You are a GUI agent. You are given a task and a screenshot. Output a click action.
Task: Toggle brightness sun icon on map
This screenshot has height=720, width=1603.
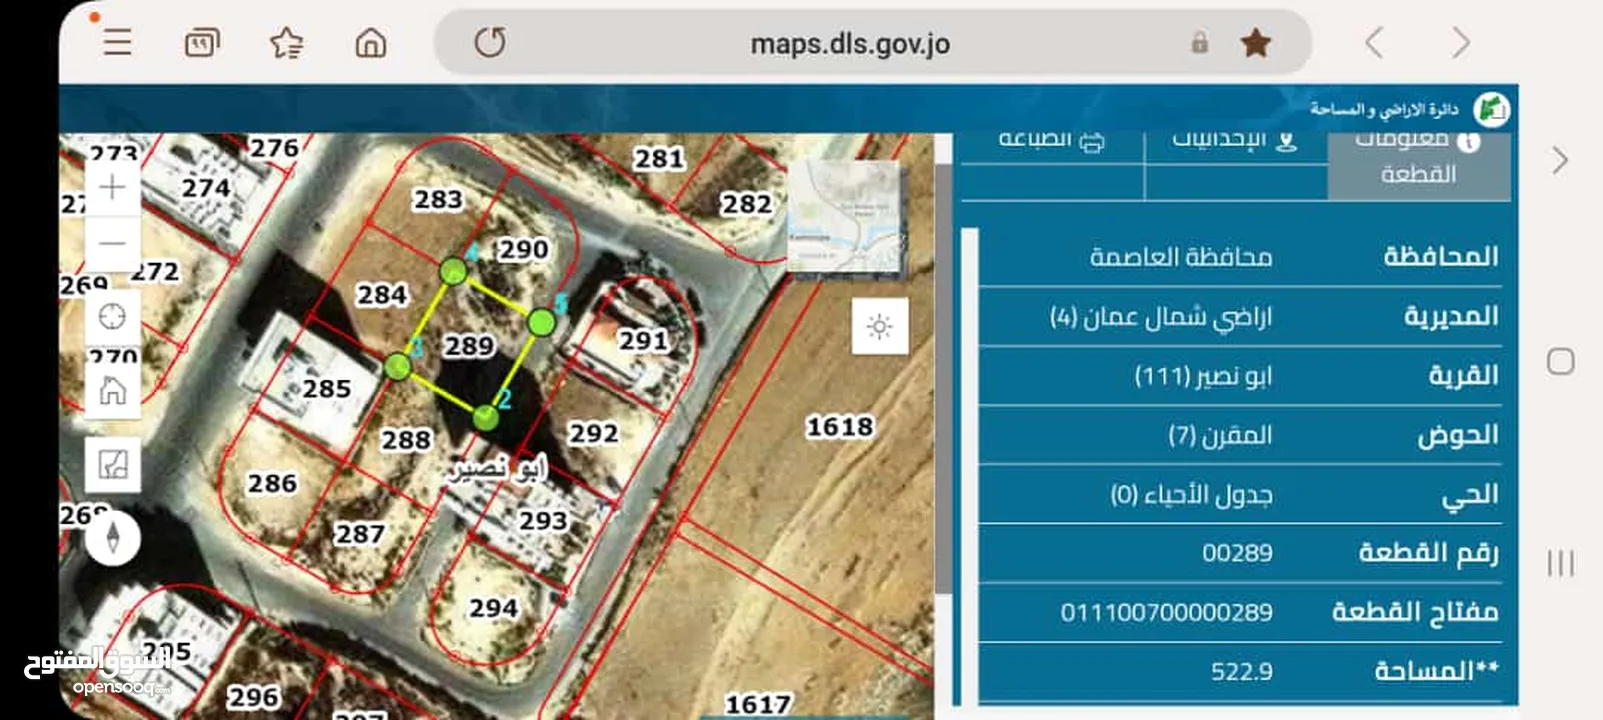point(880,326)
